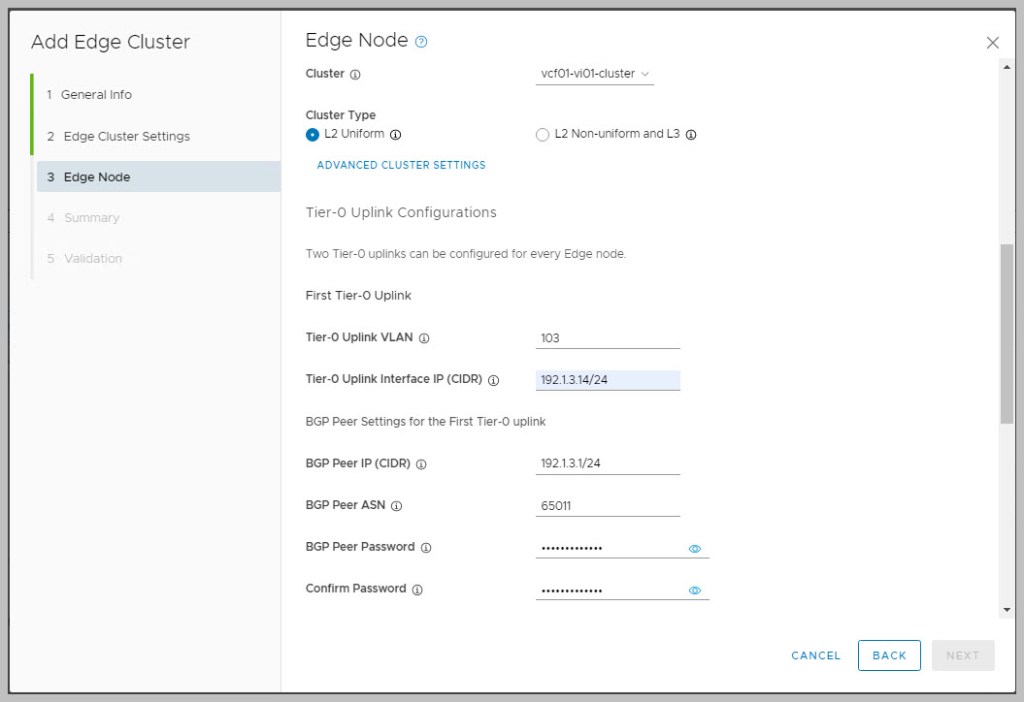Click info icon next to L2 Uniform
The width and height of the screenshot is (1024, 702).
pyautogui.click(x=395, y=134)
